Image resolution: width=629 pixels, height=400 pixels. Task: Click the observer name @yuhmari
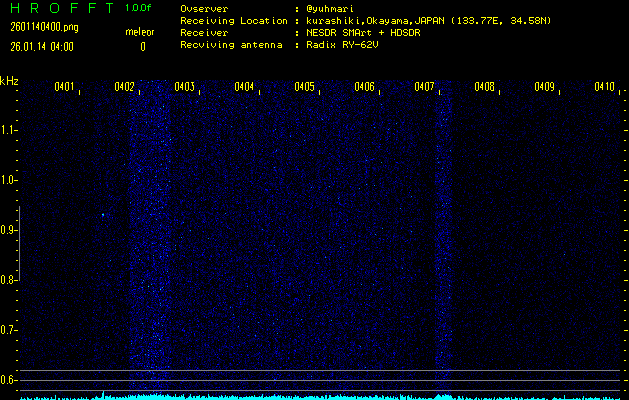click(x=330, y=9)
